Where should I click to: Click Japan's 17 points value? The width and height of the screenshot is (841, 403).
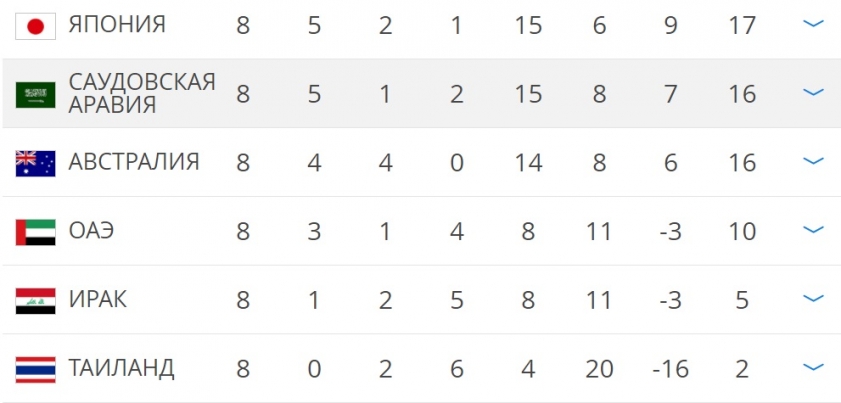[x=742, y=26]
